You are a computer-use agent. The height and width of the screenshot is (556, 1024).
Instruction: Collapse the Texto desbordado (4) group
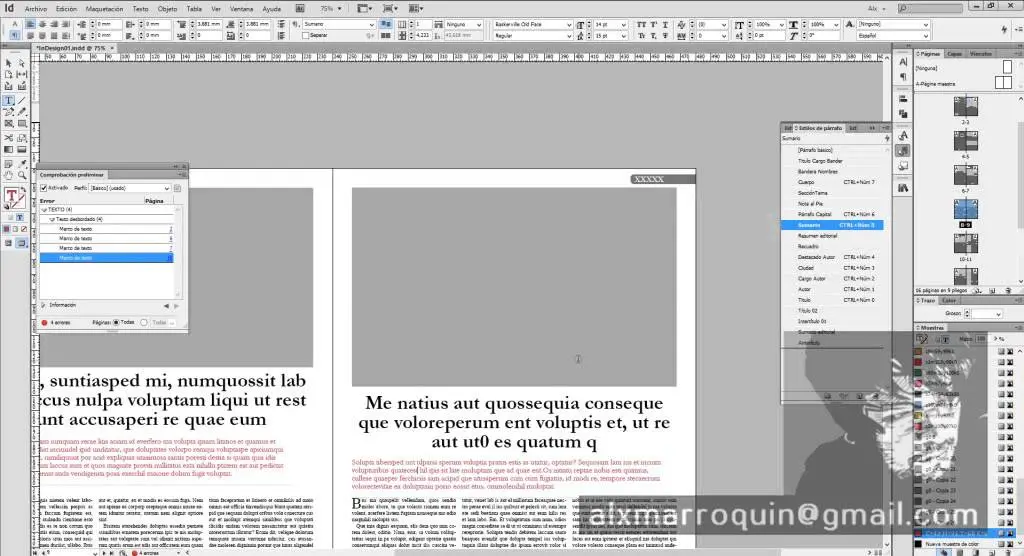coord(52,220)
